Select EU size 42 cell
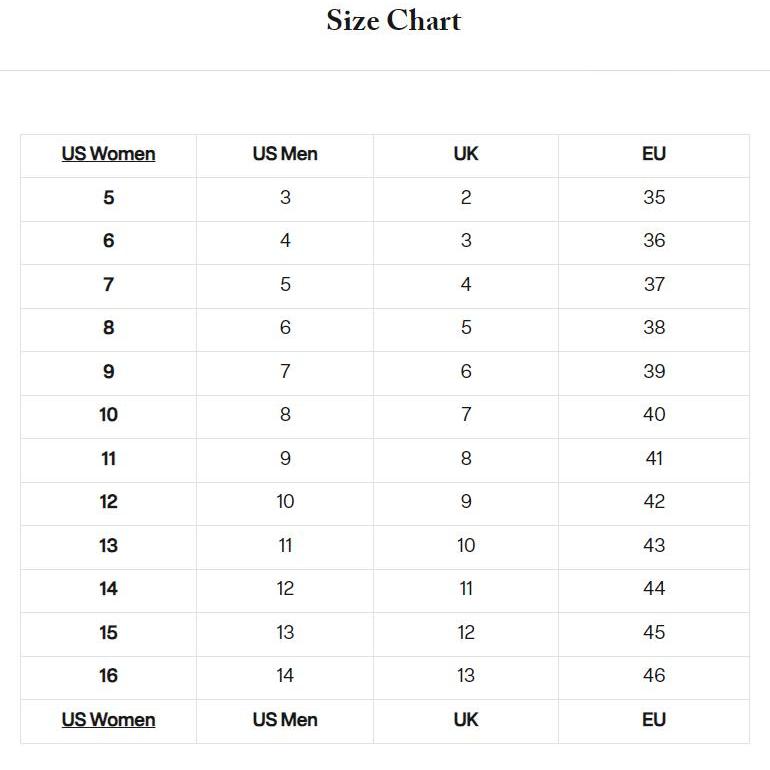This screenshot has height=770, width=770. [x=654, y=502]
